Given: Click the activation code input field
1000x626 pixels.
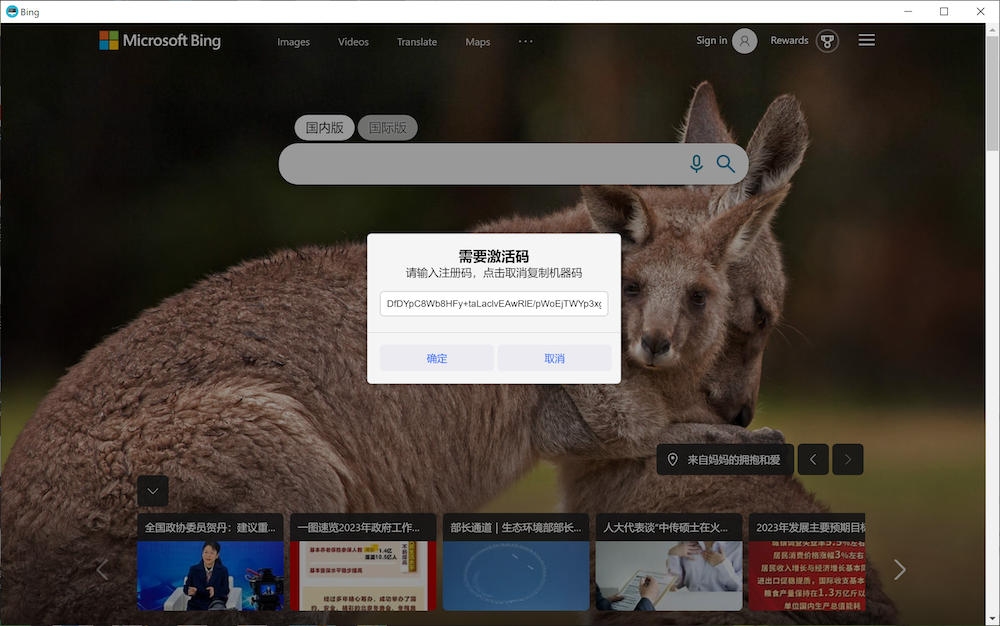Looking at the screenshot, I should coord(494,303).
